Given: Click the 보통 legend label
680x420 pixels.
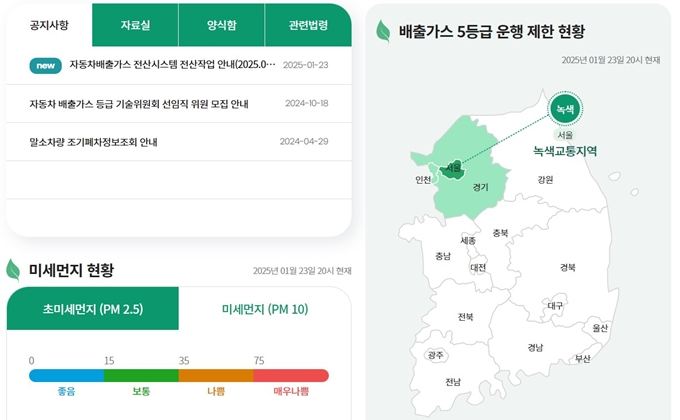Looking at the screenshot, I should (141, 391).
